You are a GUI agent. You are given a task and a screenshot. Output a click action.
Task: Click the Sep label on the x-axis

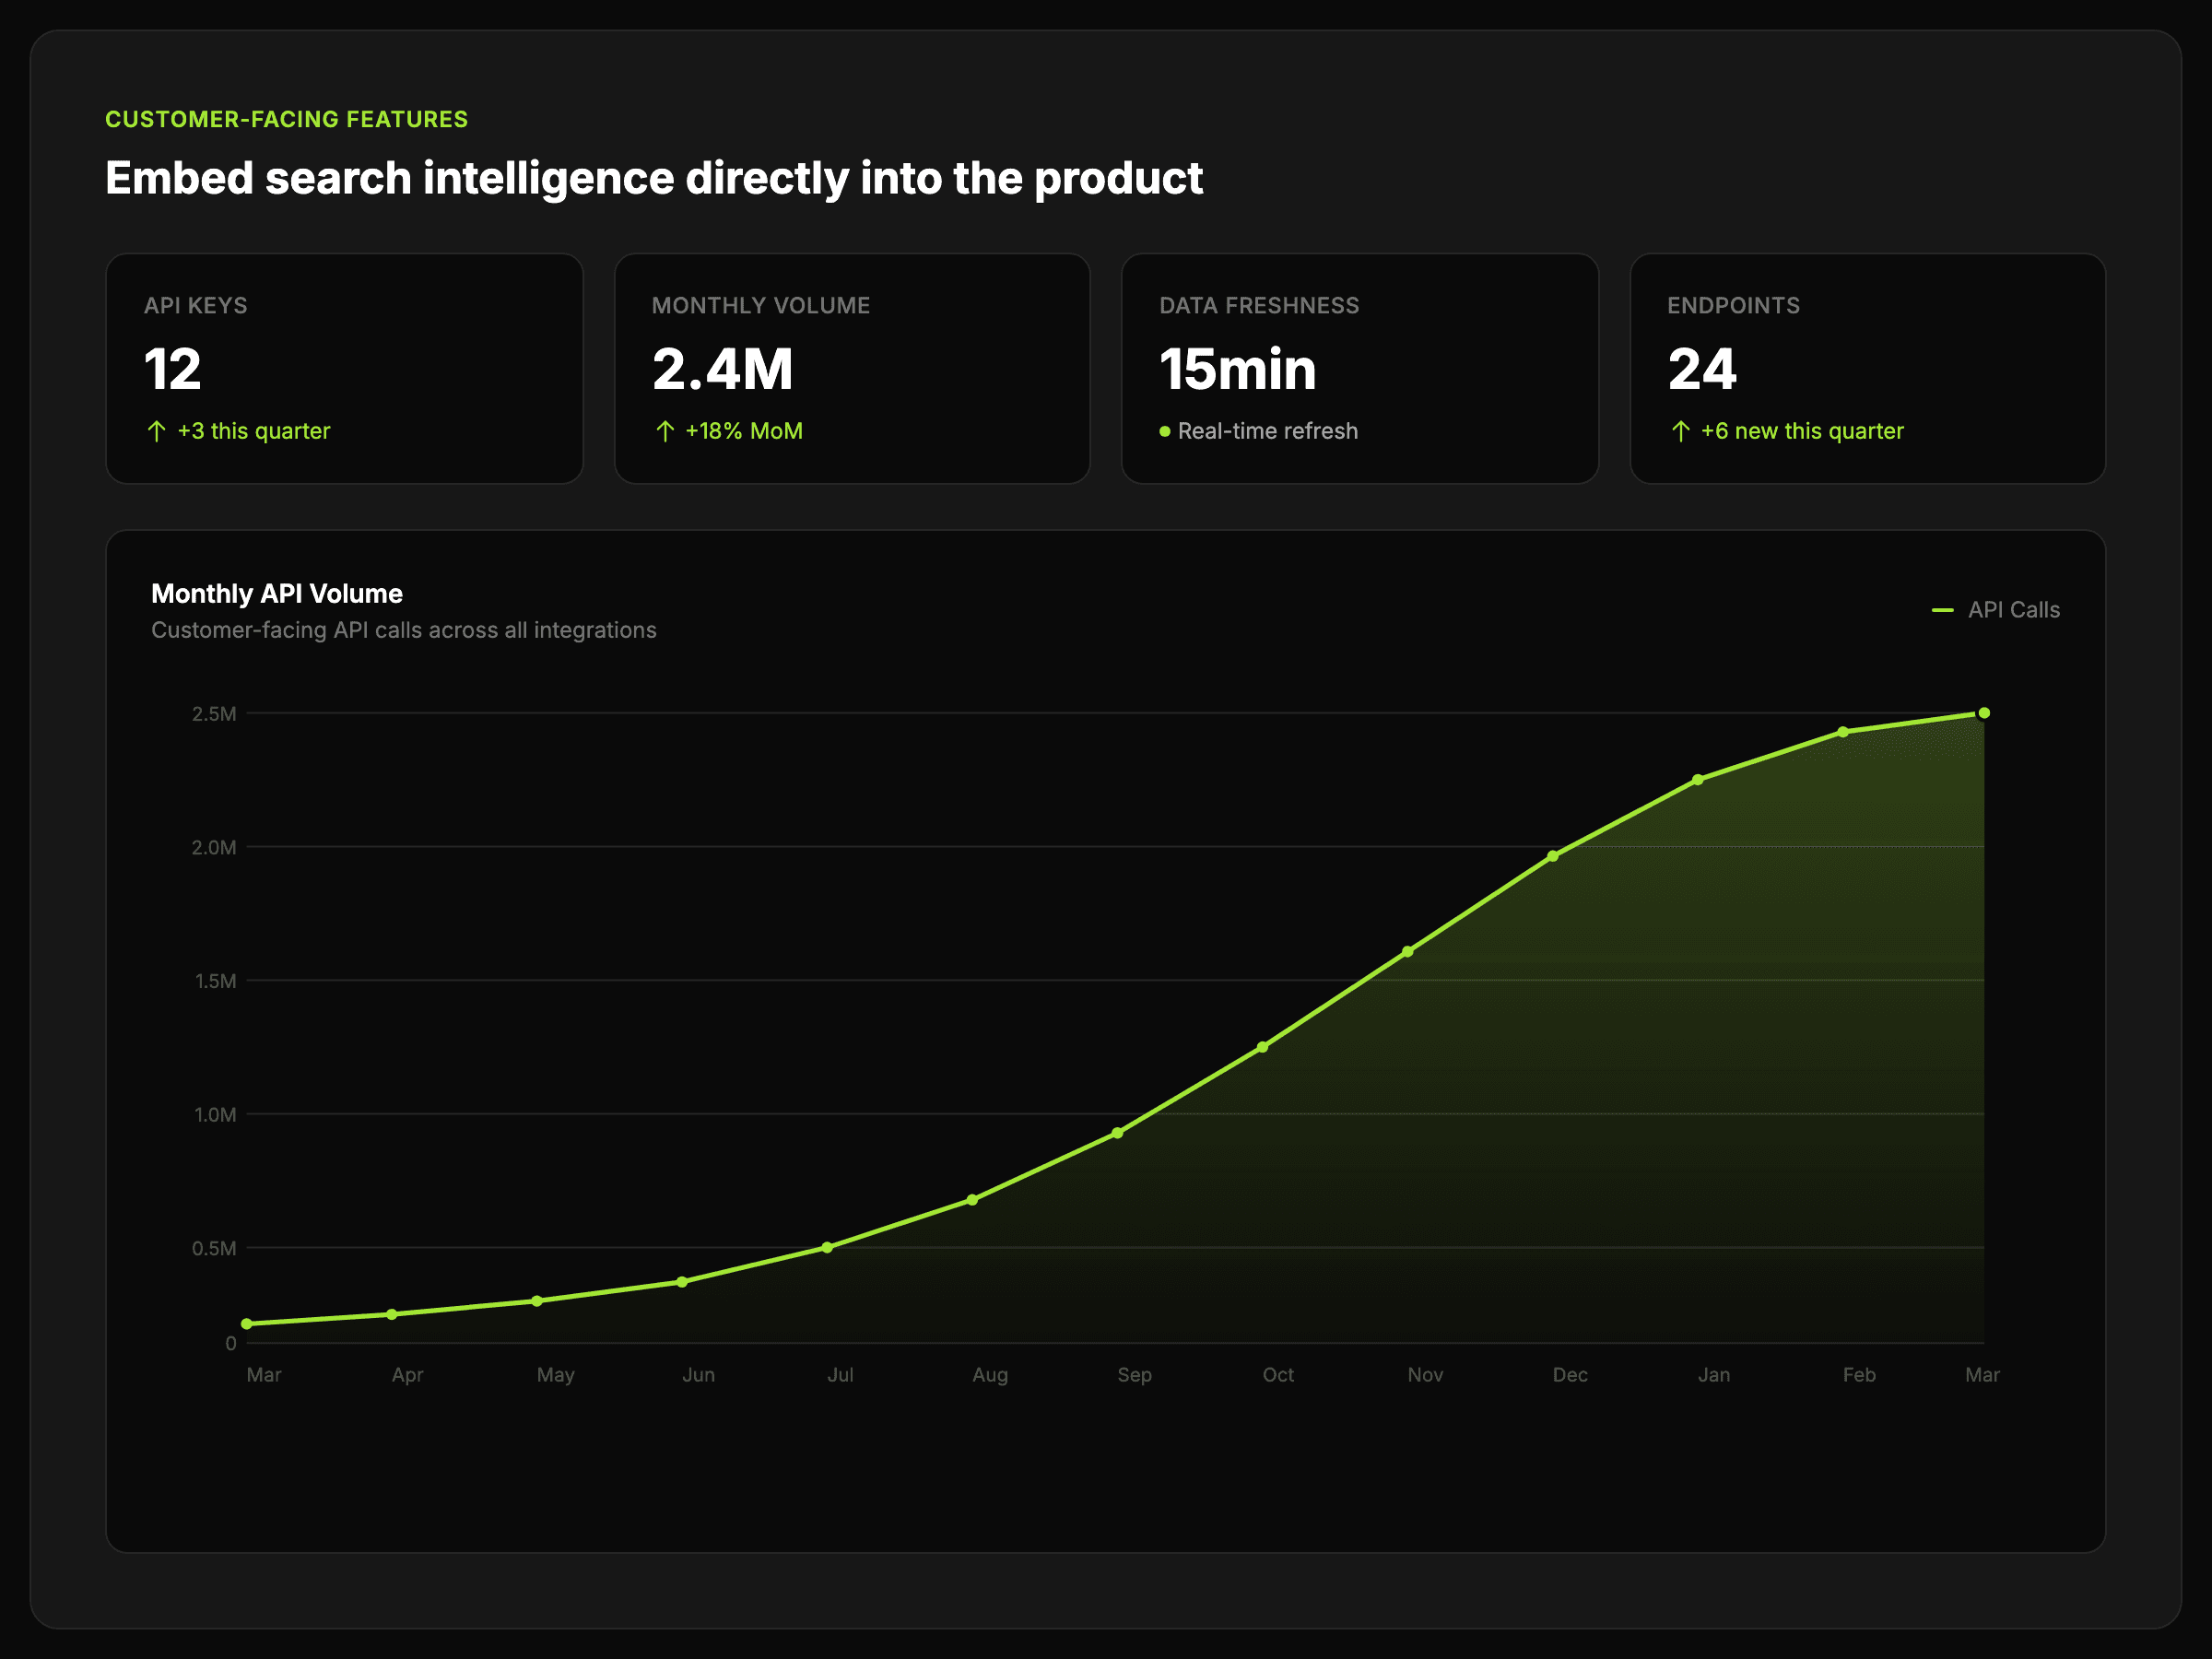coord(1134,1375)
